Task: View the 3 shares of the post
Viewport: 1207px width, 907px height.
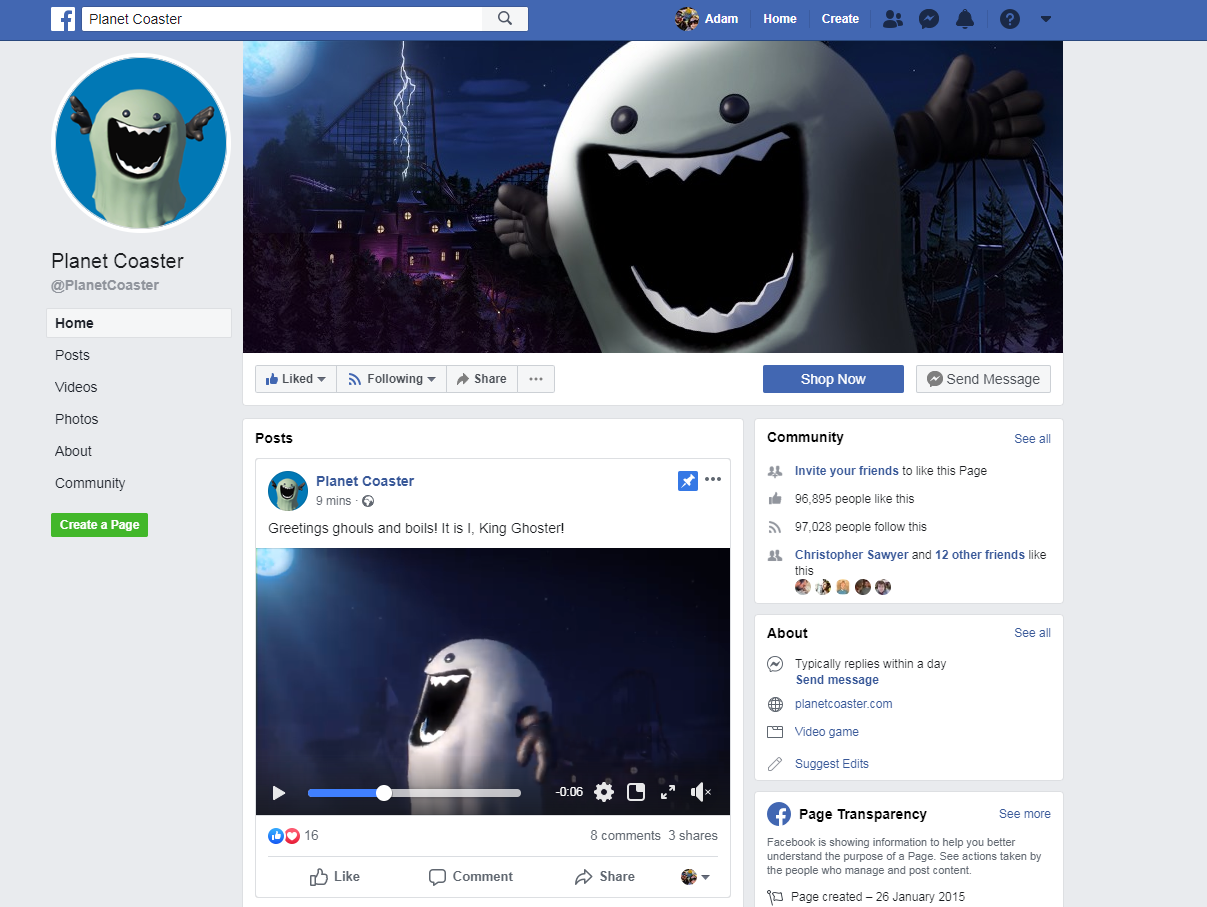Action: [693, 836]
